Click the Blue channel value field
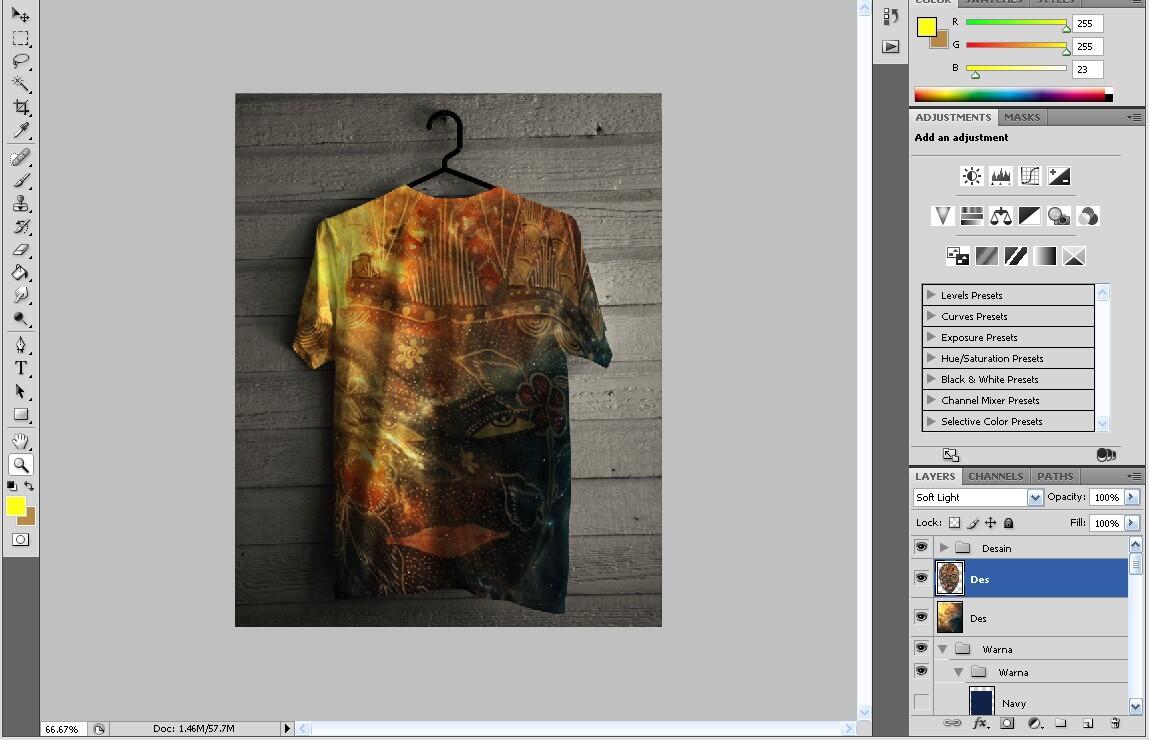The height and width of the screenshot is (740, 1149). 1087,69
